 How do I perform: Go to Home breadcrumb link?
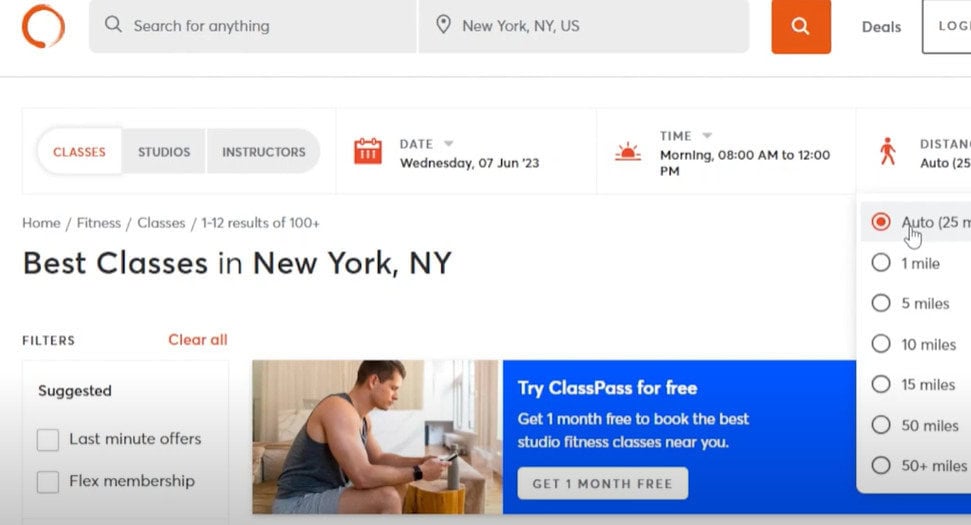pyautogui.click(x=41, y=223)
